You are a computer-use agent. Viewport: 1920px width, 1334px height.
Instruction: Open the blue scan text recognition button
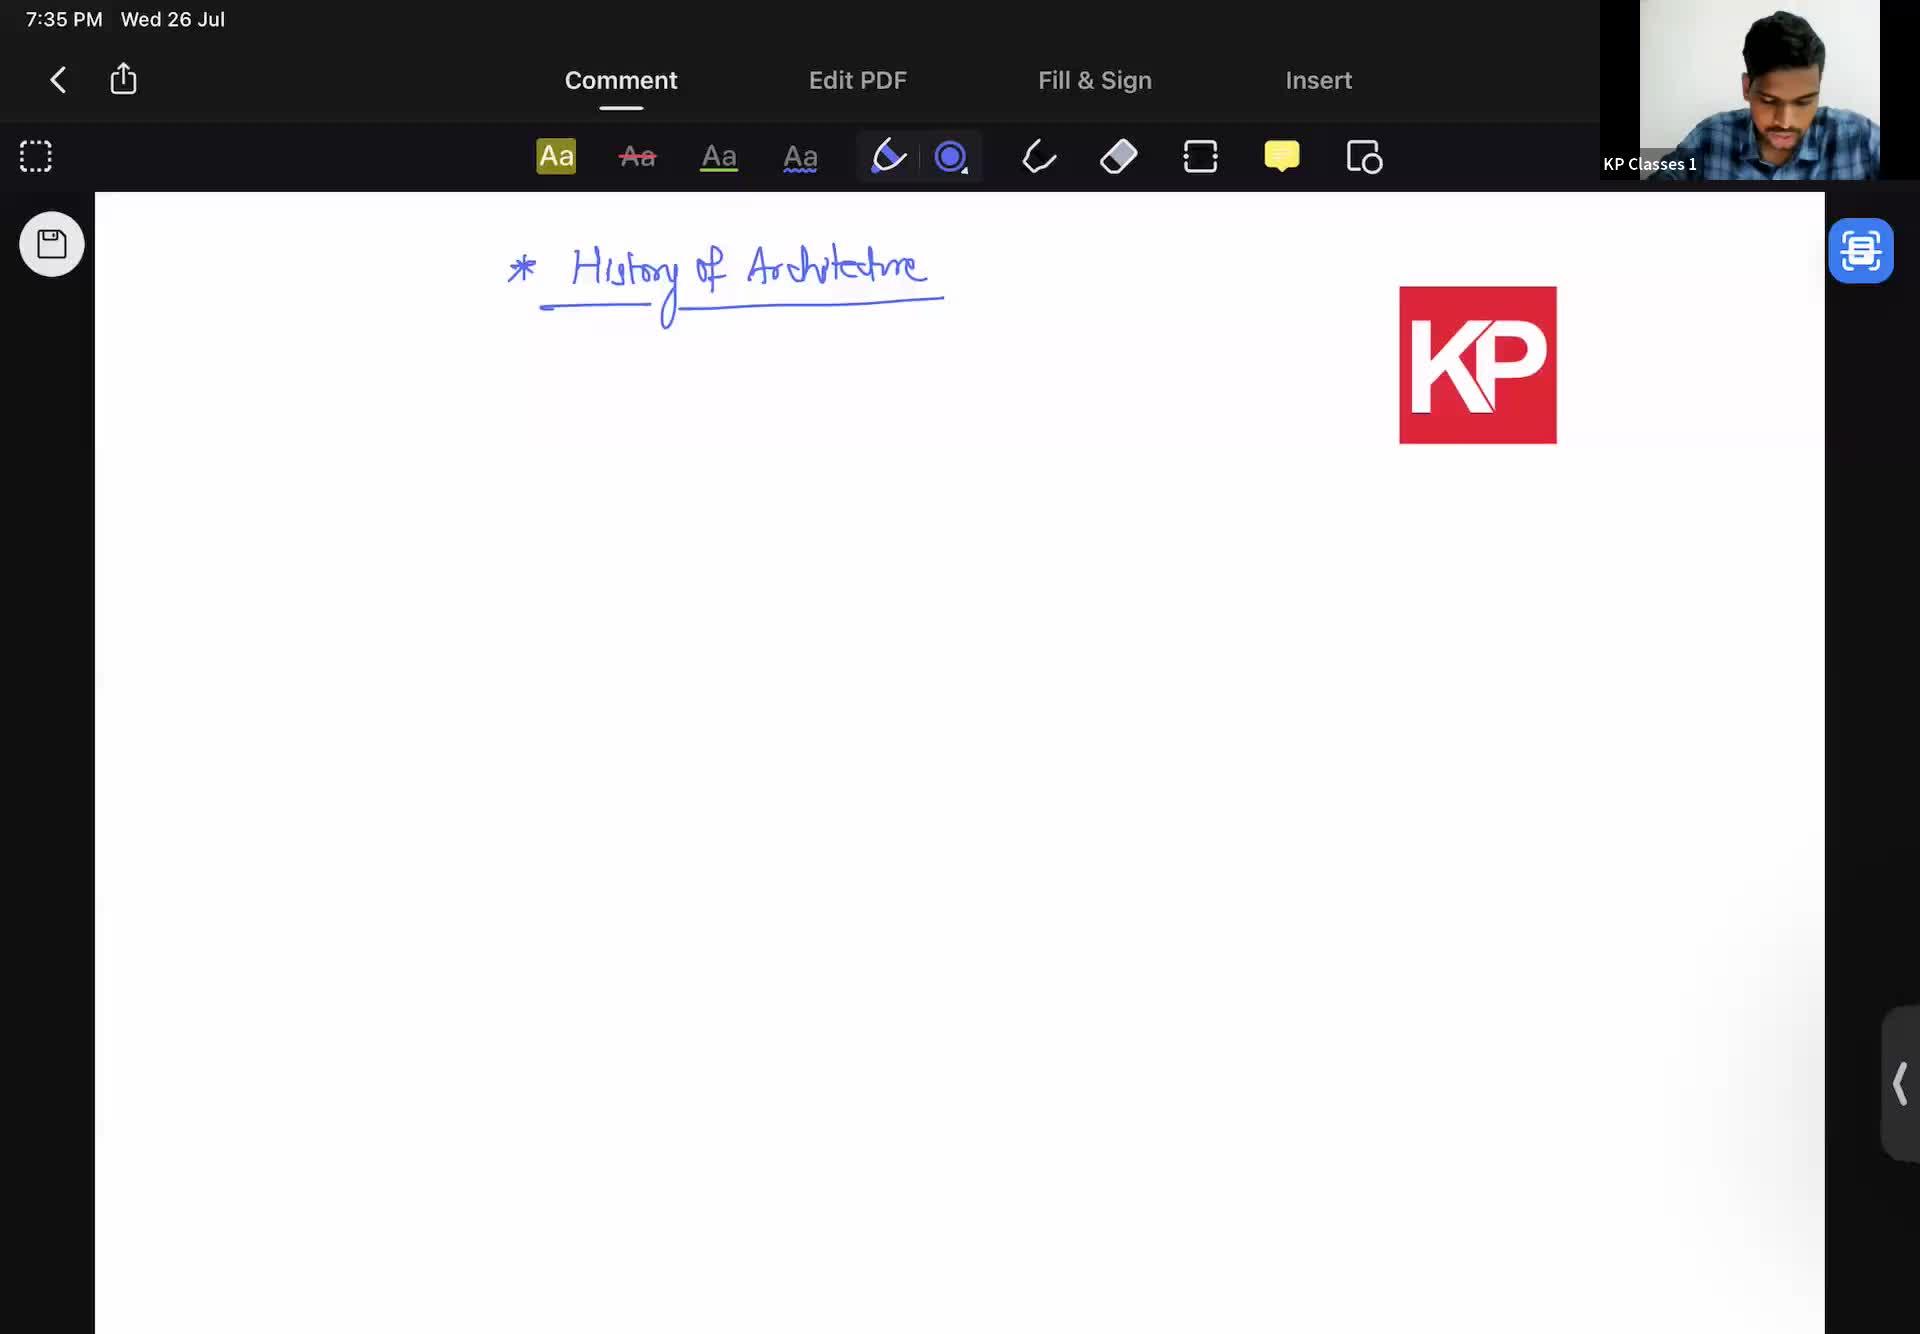[1861, 251]
